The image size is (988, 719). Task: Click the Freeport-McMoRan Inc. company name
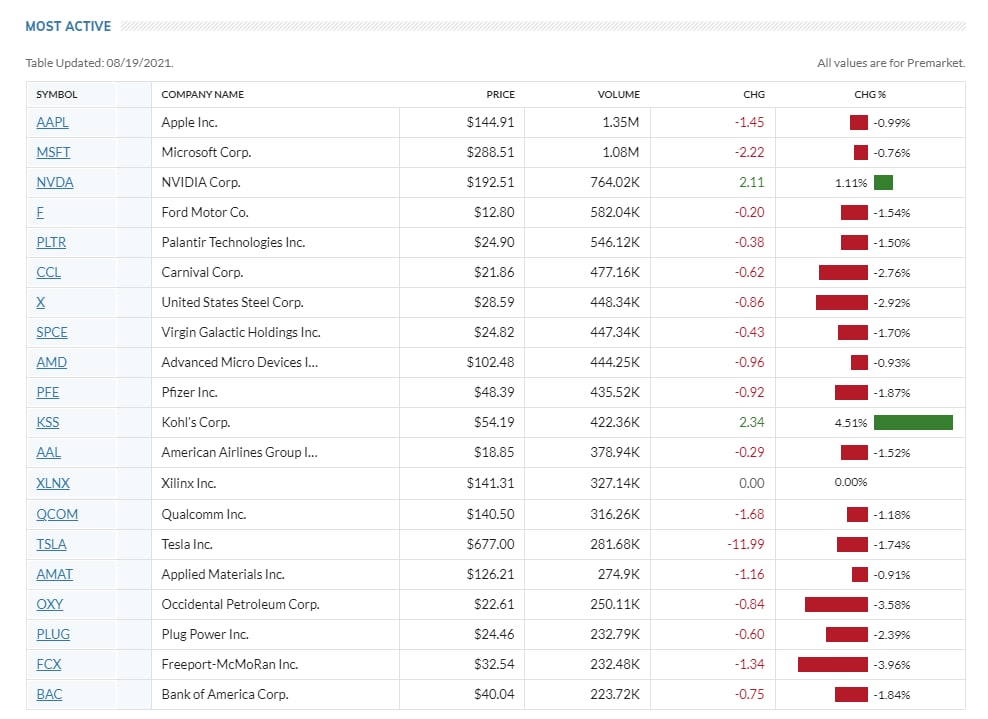click(229, 664)
